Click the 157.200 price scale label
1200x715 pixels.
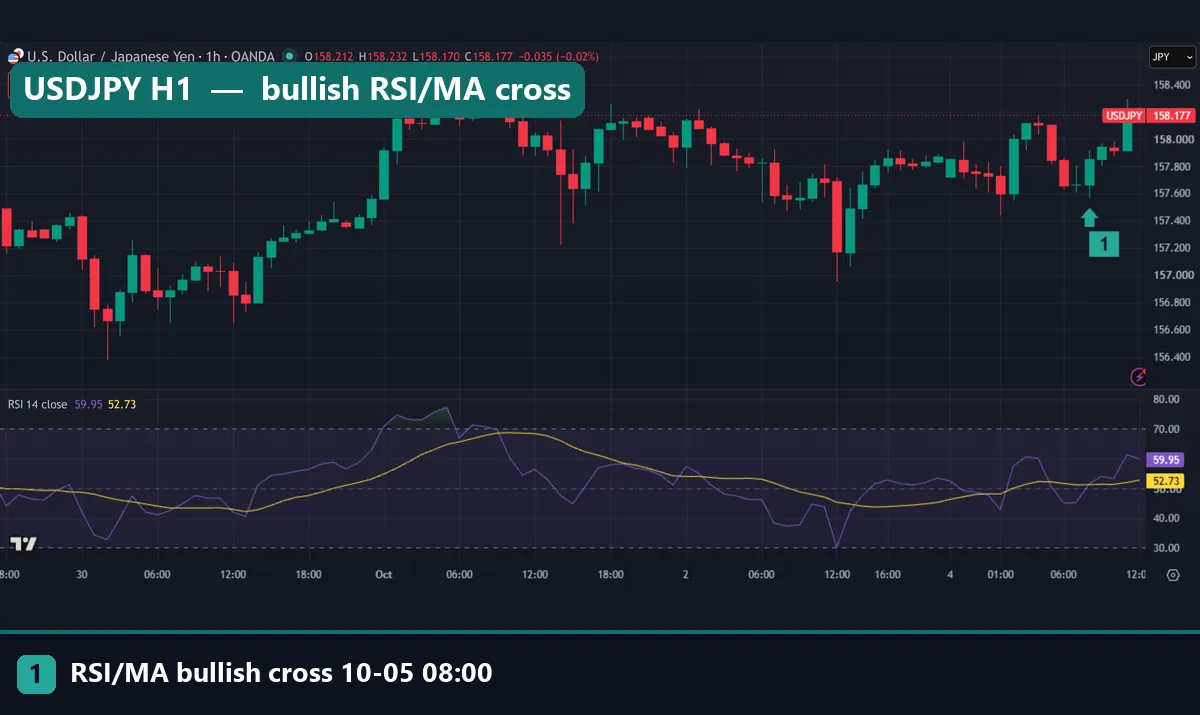pos(1171,248)
